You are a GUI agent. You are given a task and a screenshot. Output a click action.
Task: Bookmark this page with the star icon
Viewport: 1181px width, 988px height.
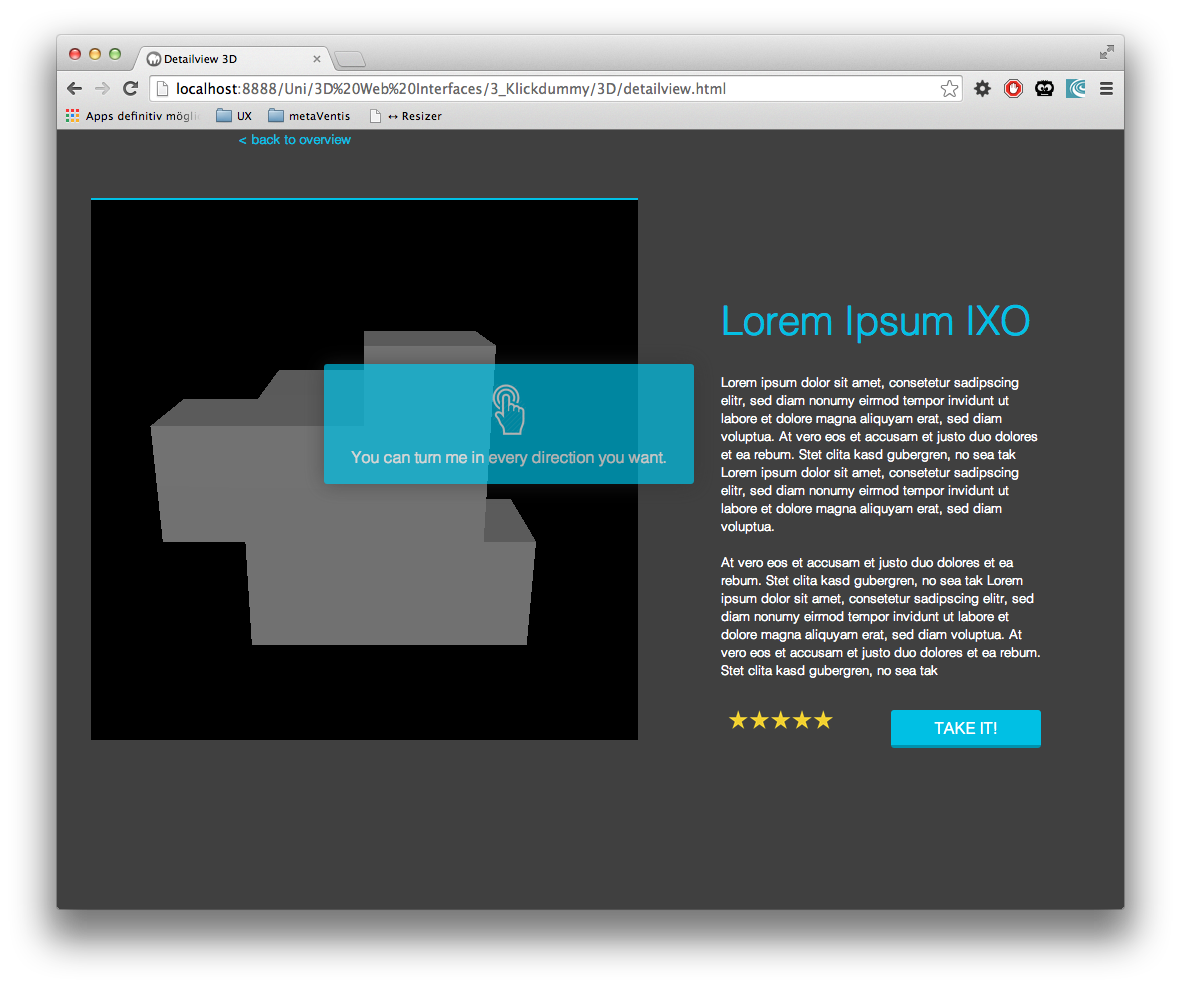coord(949,89)
